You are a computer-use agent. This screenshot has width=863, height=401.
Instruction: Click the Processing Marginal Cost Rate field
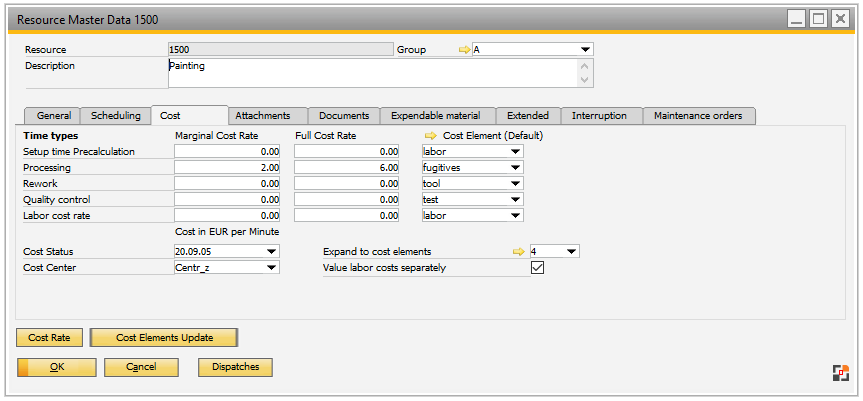click(227, 168)
